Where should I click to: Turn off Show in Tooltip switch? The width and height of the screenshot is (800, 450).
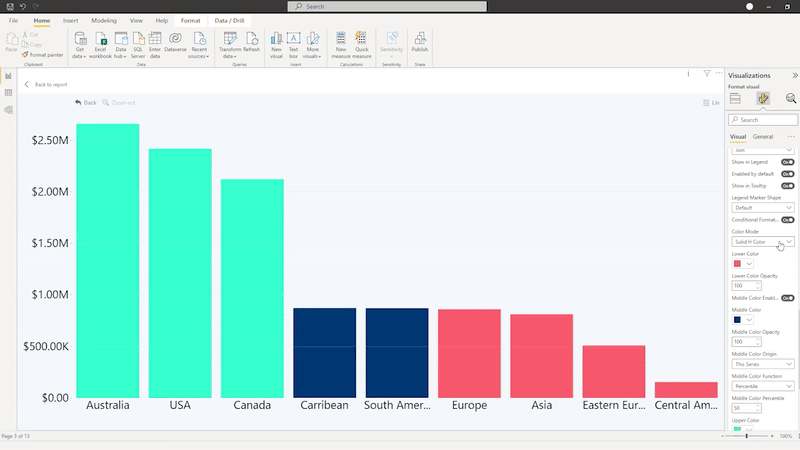[x=787, y=185]
